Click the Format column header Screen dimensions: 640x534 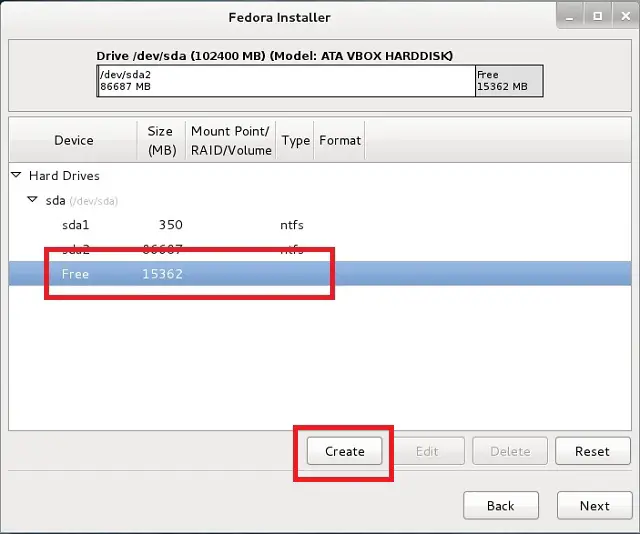coord(340,140)
